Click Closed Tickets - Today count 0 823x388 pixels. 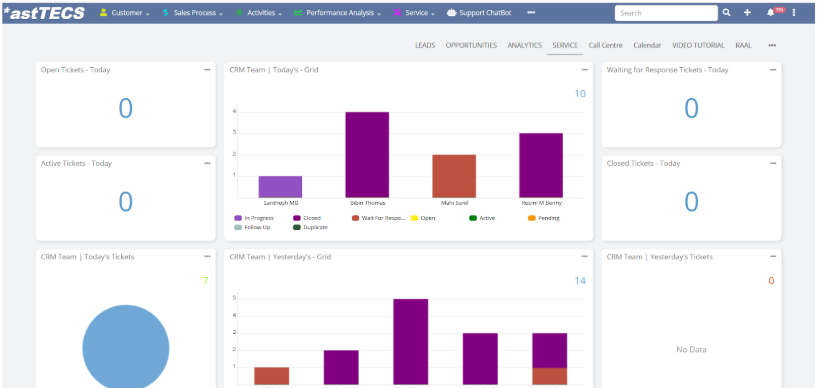point(691,202)
